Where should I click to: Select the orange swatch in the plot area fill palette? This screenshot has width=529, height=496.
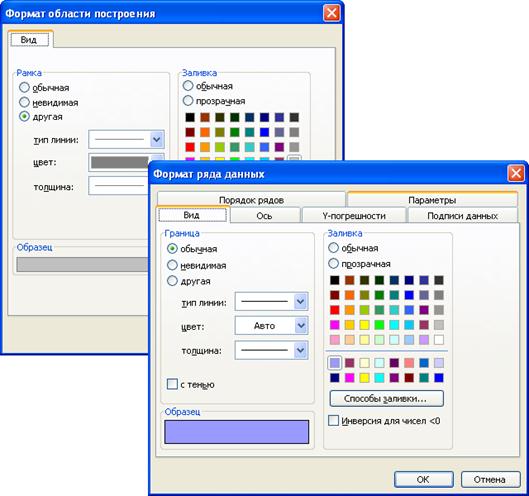[205, 132]
